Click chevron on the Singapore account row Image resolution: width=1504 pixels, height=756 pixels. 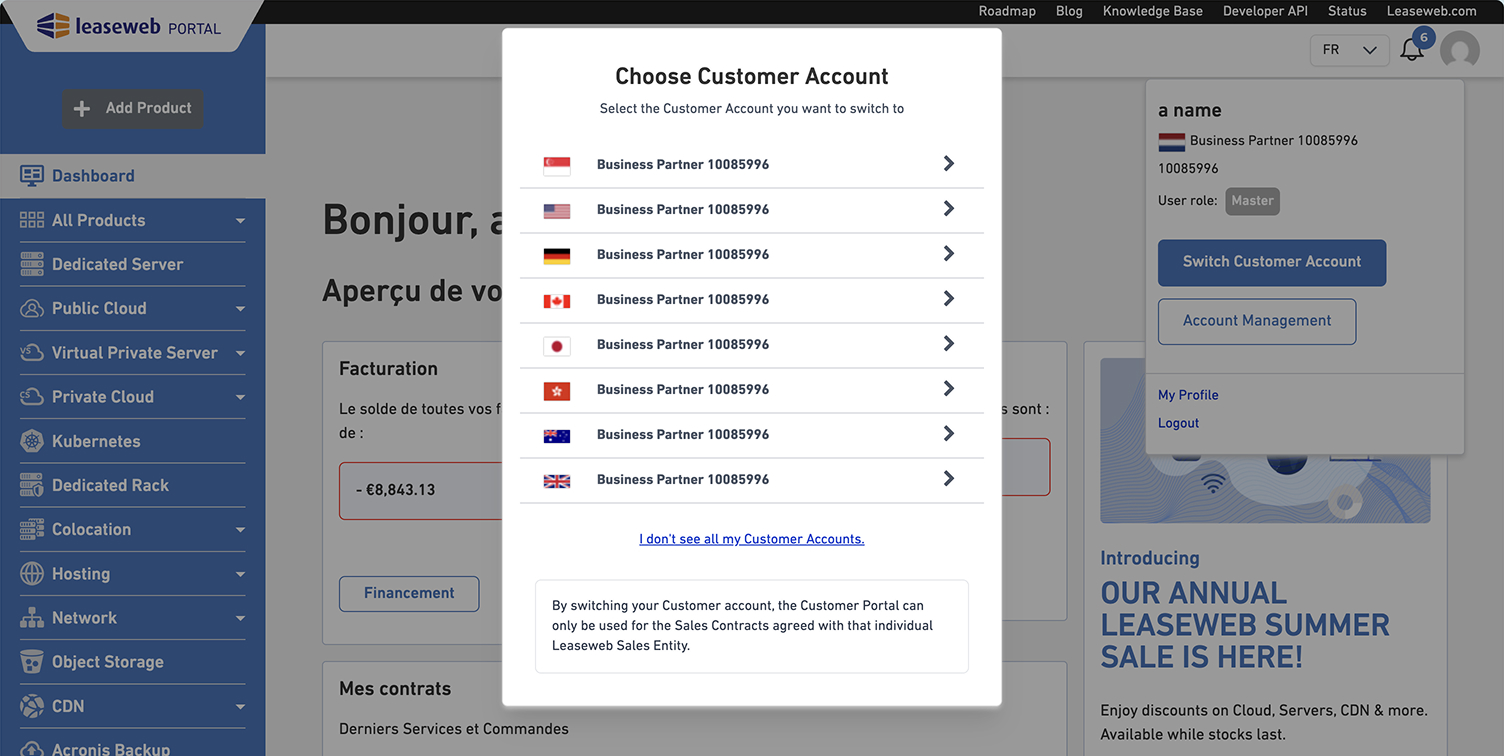[949, 163]
